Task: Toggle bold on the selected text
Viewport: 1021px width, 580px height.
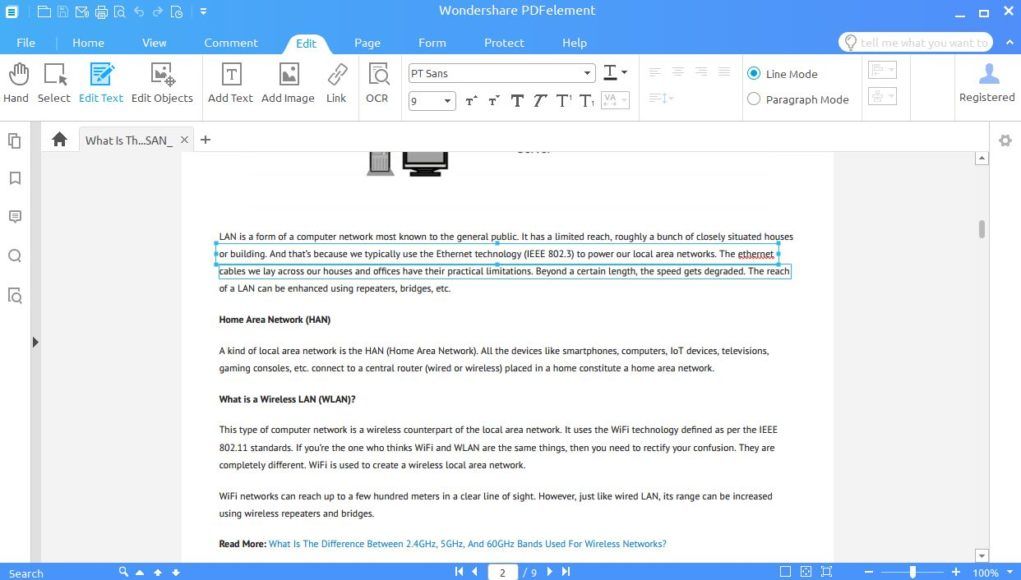Action: point(517,101)
